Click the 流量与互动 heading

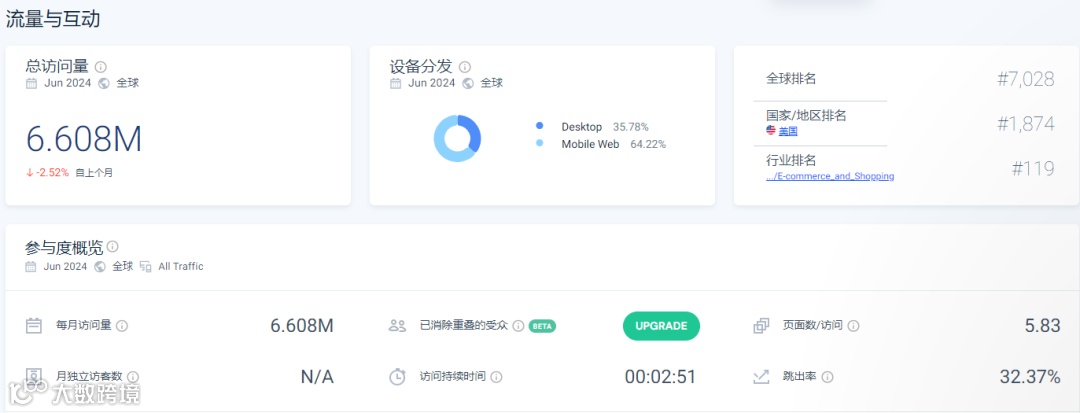point(53,19)
